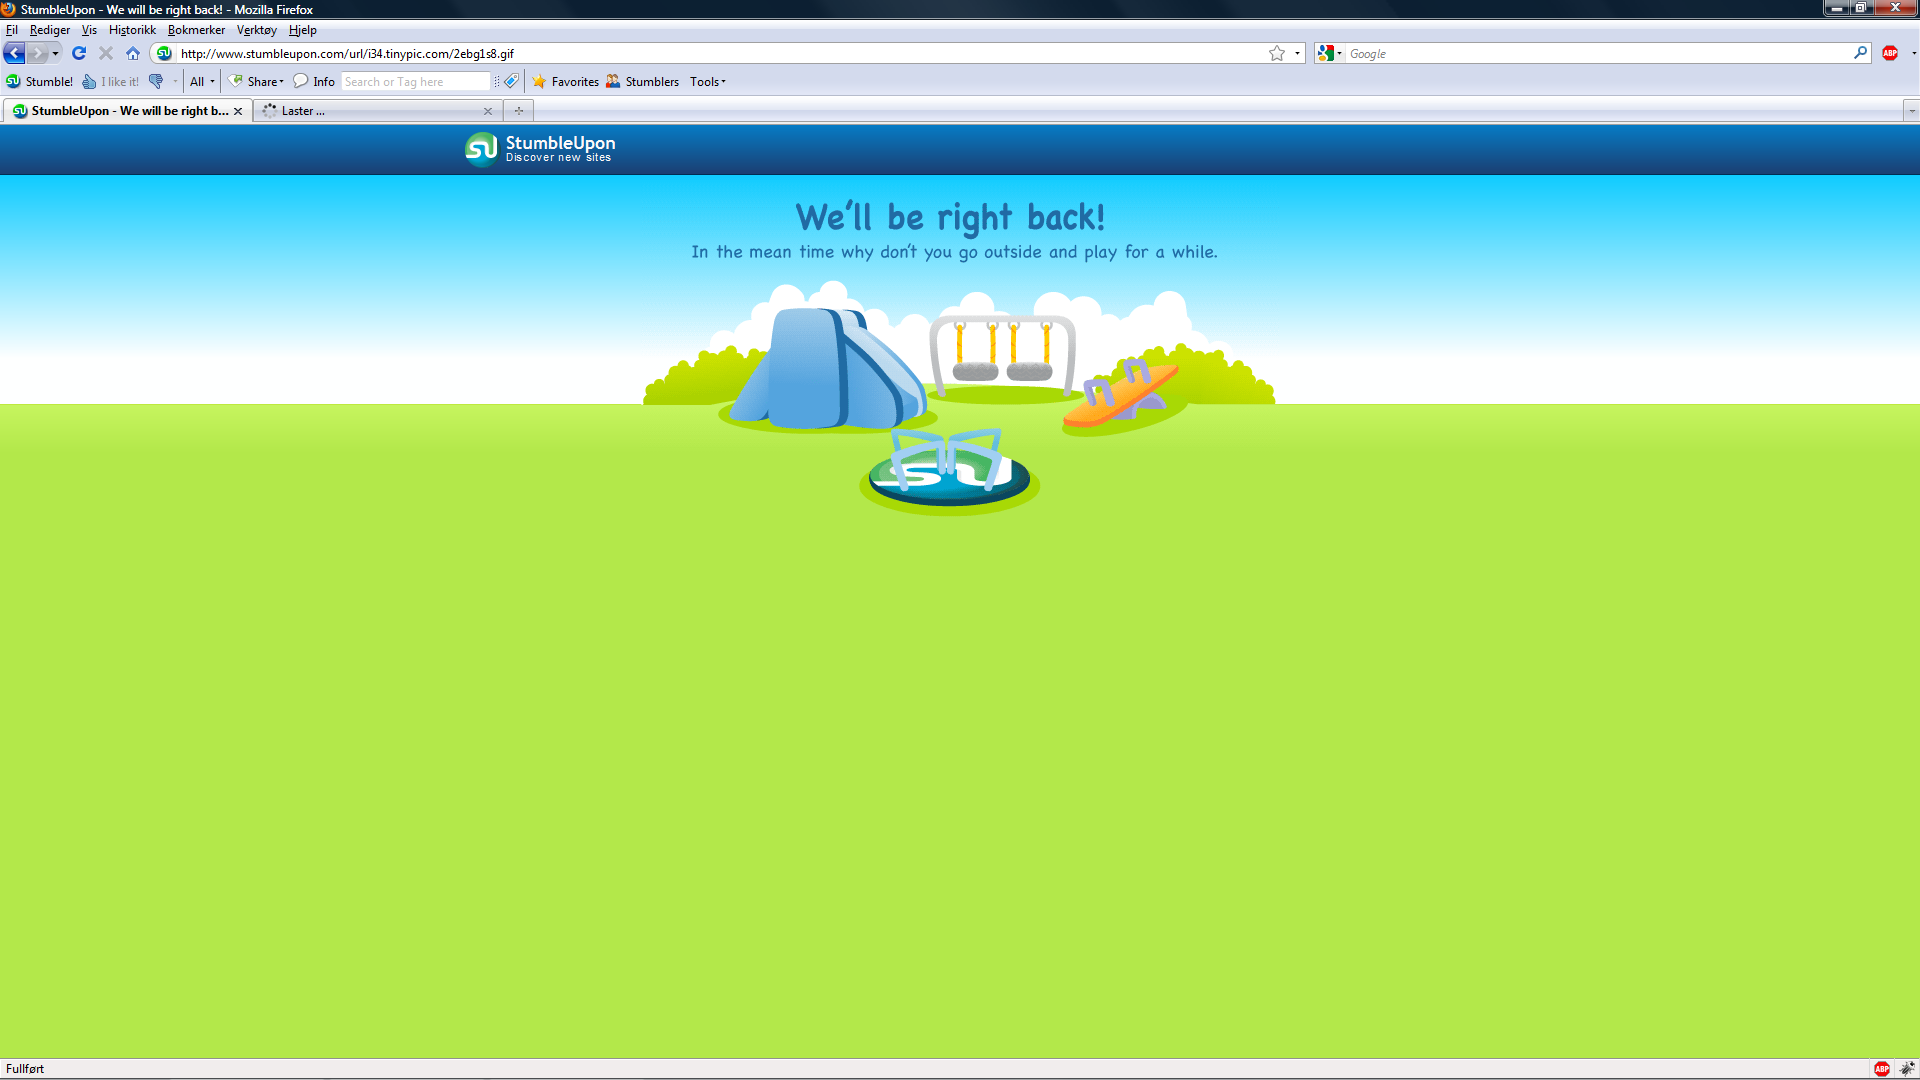Click the SU merry-go-round illustration
Screen dimensions: 1920x1080
[x=949, y=468]
